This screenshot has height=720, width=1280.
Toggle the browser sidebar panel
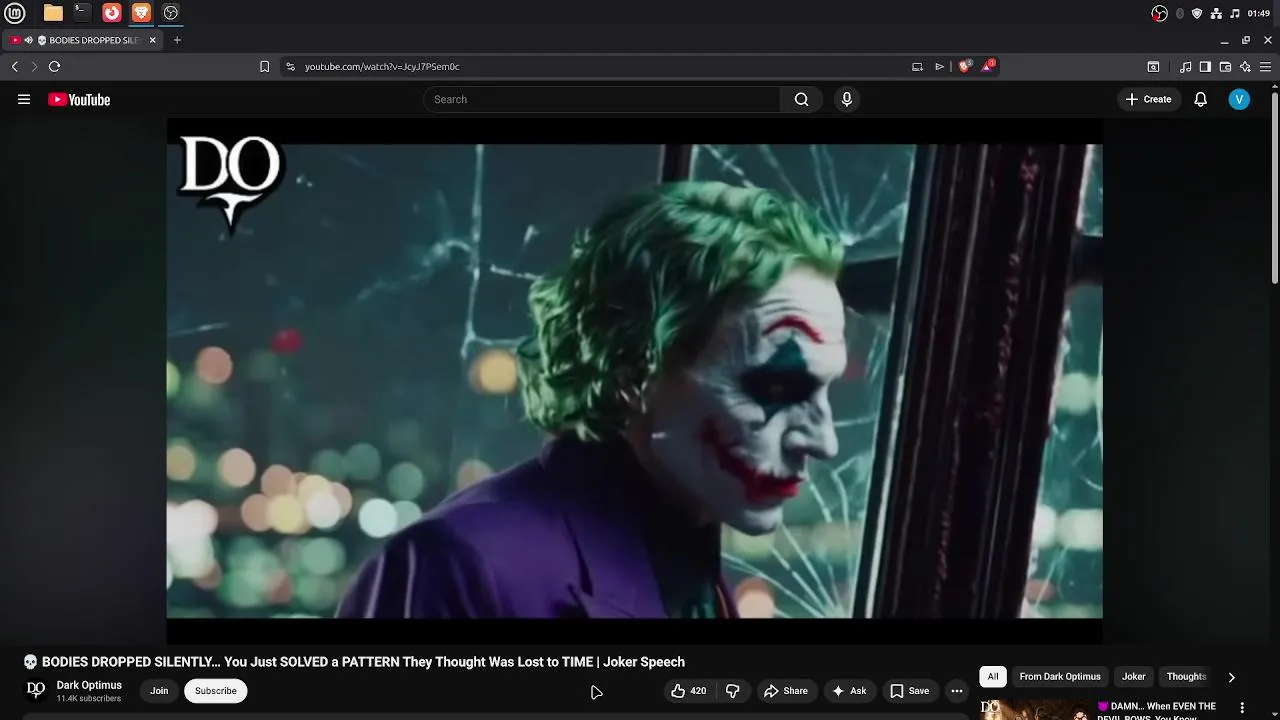point(1205,67)
